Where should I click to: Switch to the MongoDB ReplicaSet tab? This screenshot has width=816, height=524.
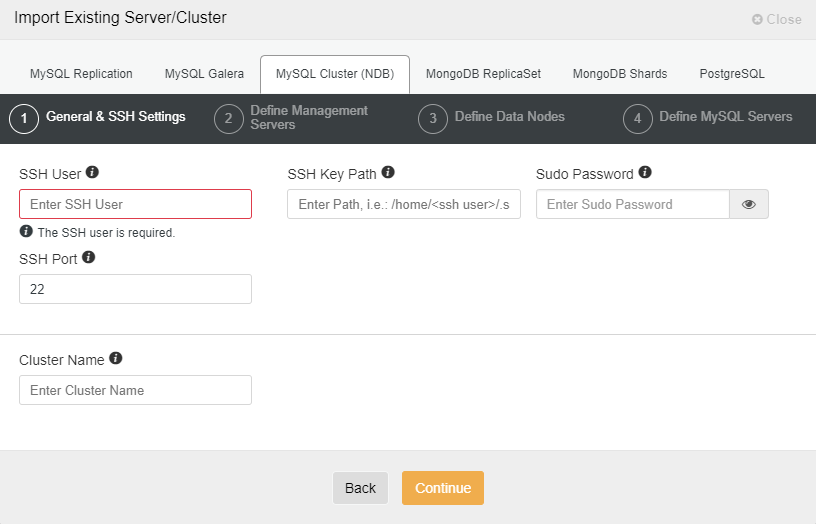(x=483, y=74)
